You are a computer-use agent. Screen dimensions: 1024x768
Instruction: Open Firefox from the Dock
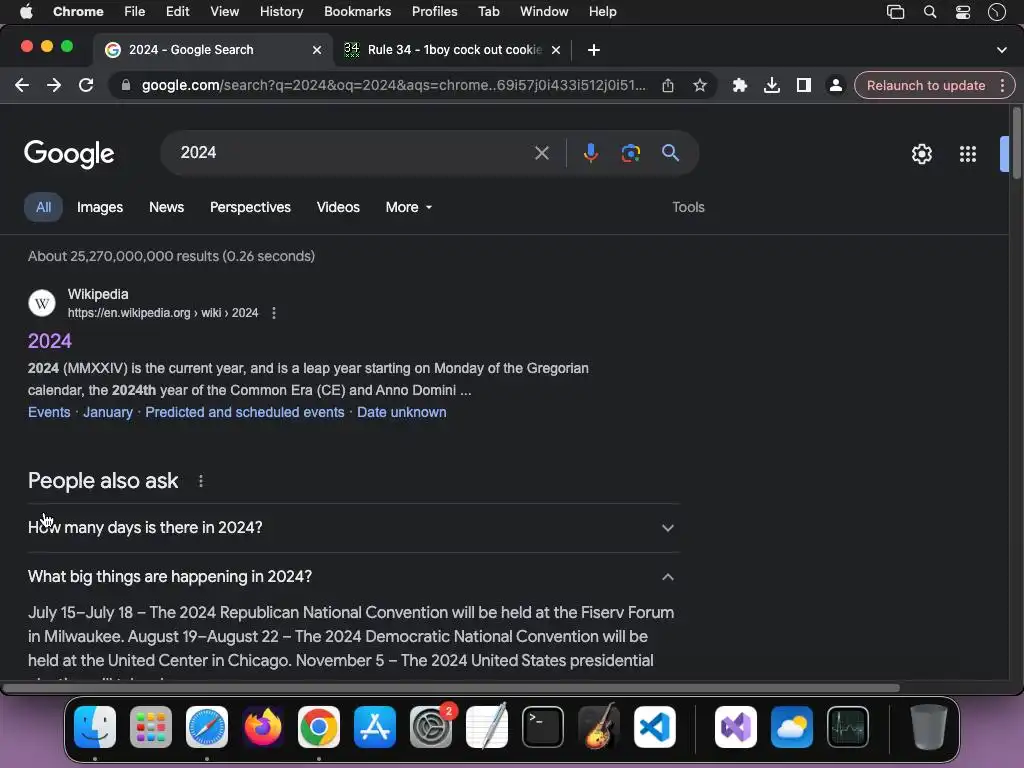263,727
